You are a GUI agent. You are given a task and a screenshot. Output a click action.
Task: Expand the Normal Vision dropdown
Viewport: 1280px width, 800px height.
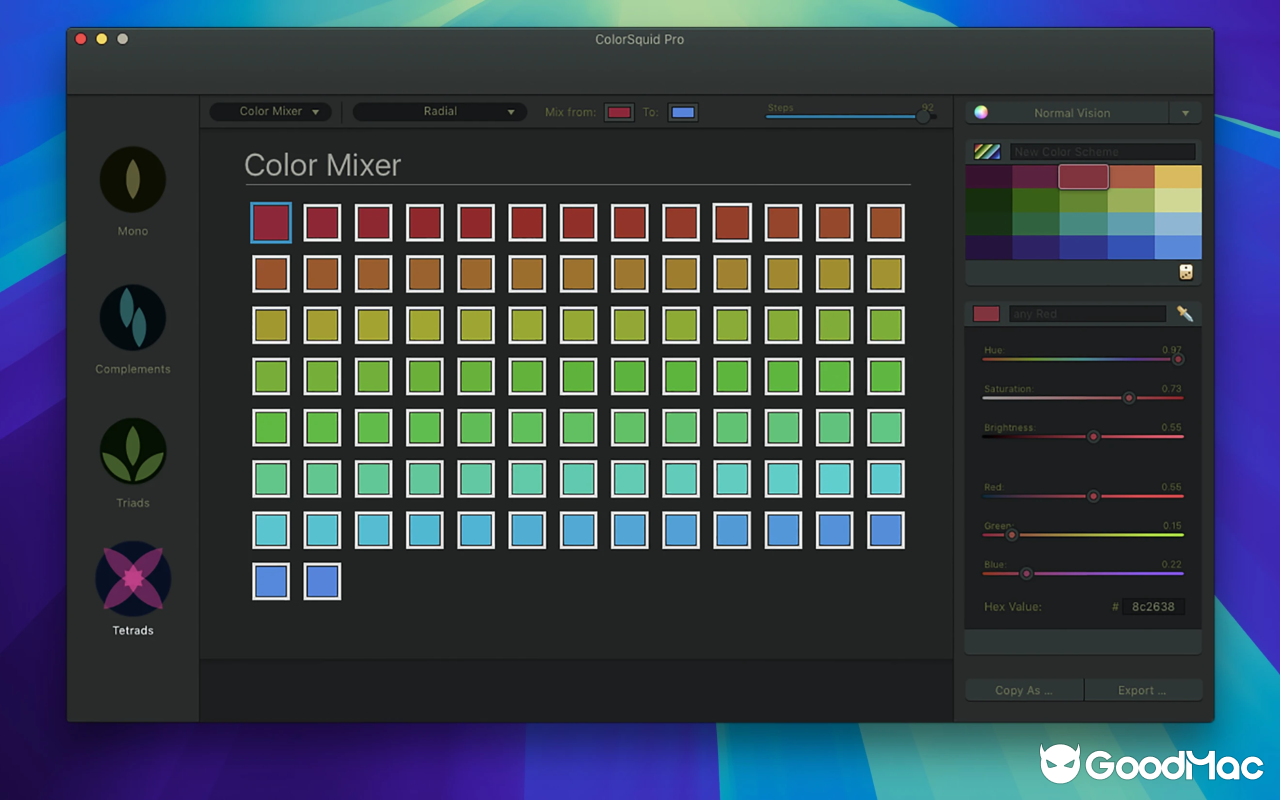click(x=1186, y=112)
